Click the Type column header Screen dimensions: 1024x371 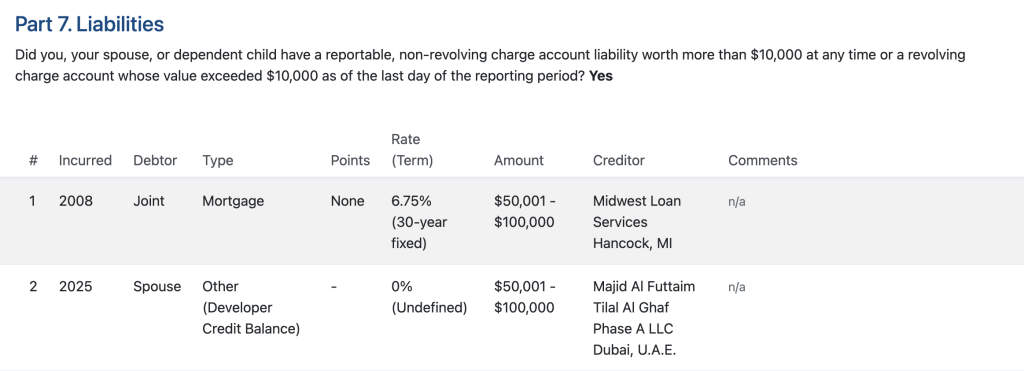(x=217, y=161)
